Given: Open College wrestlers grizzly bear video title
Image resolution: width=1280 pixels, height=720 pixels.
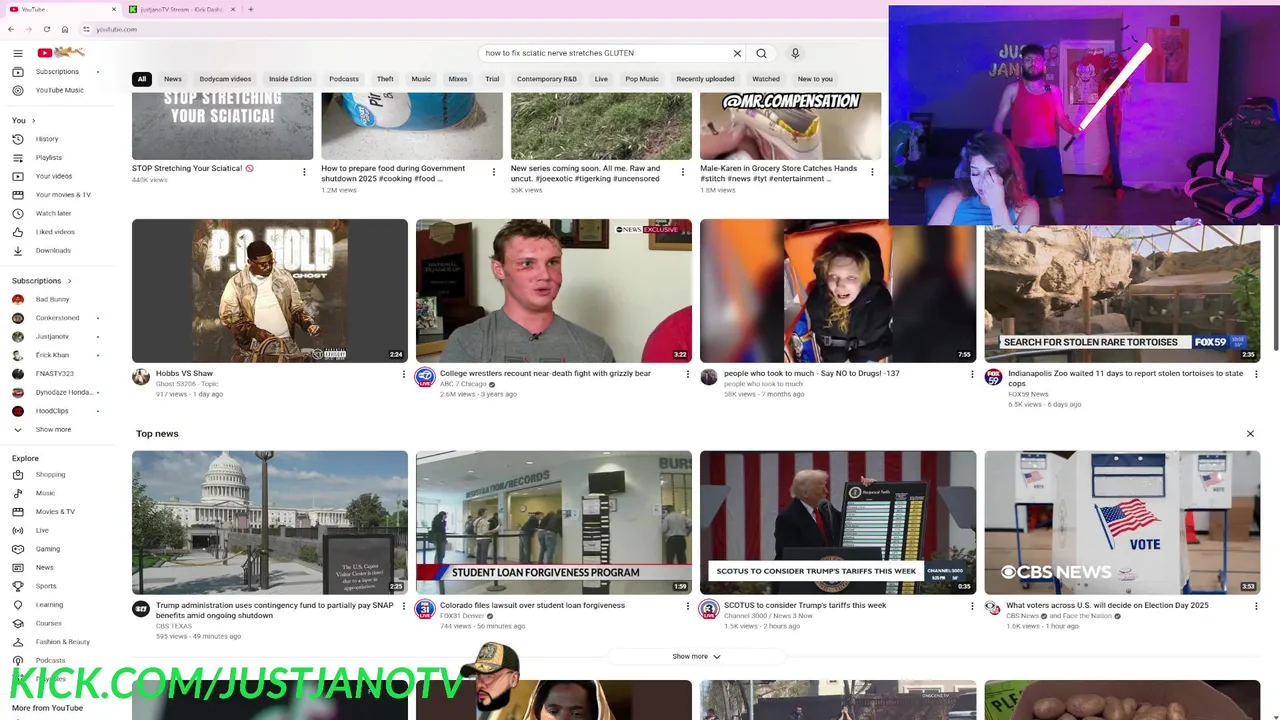Looking at the screenshot, I should tap(545, 374).
